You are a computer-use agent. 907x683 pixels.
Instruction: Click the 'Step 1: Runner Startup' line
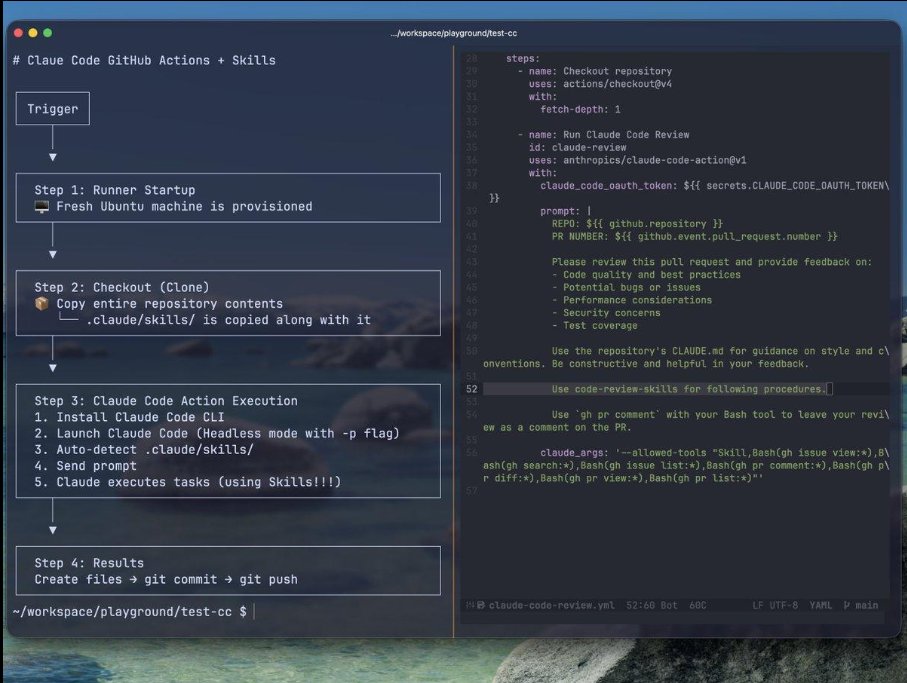pos(115,190)
